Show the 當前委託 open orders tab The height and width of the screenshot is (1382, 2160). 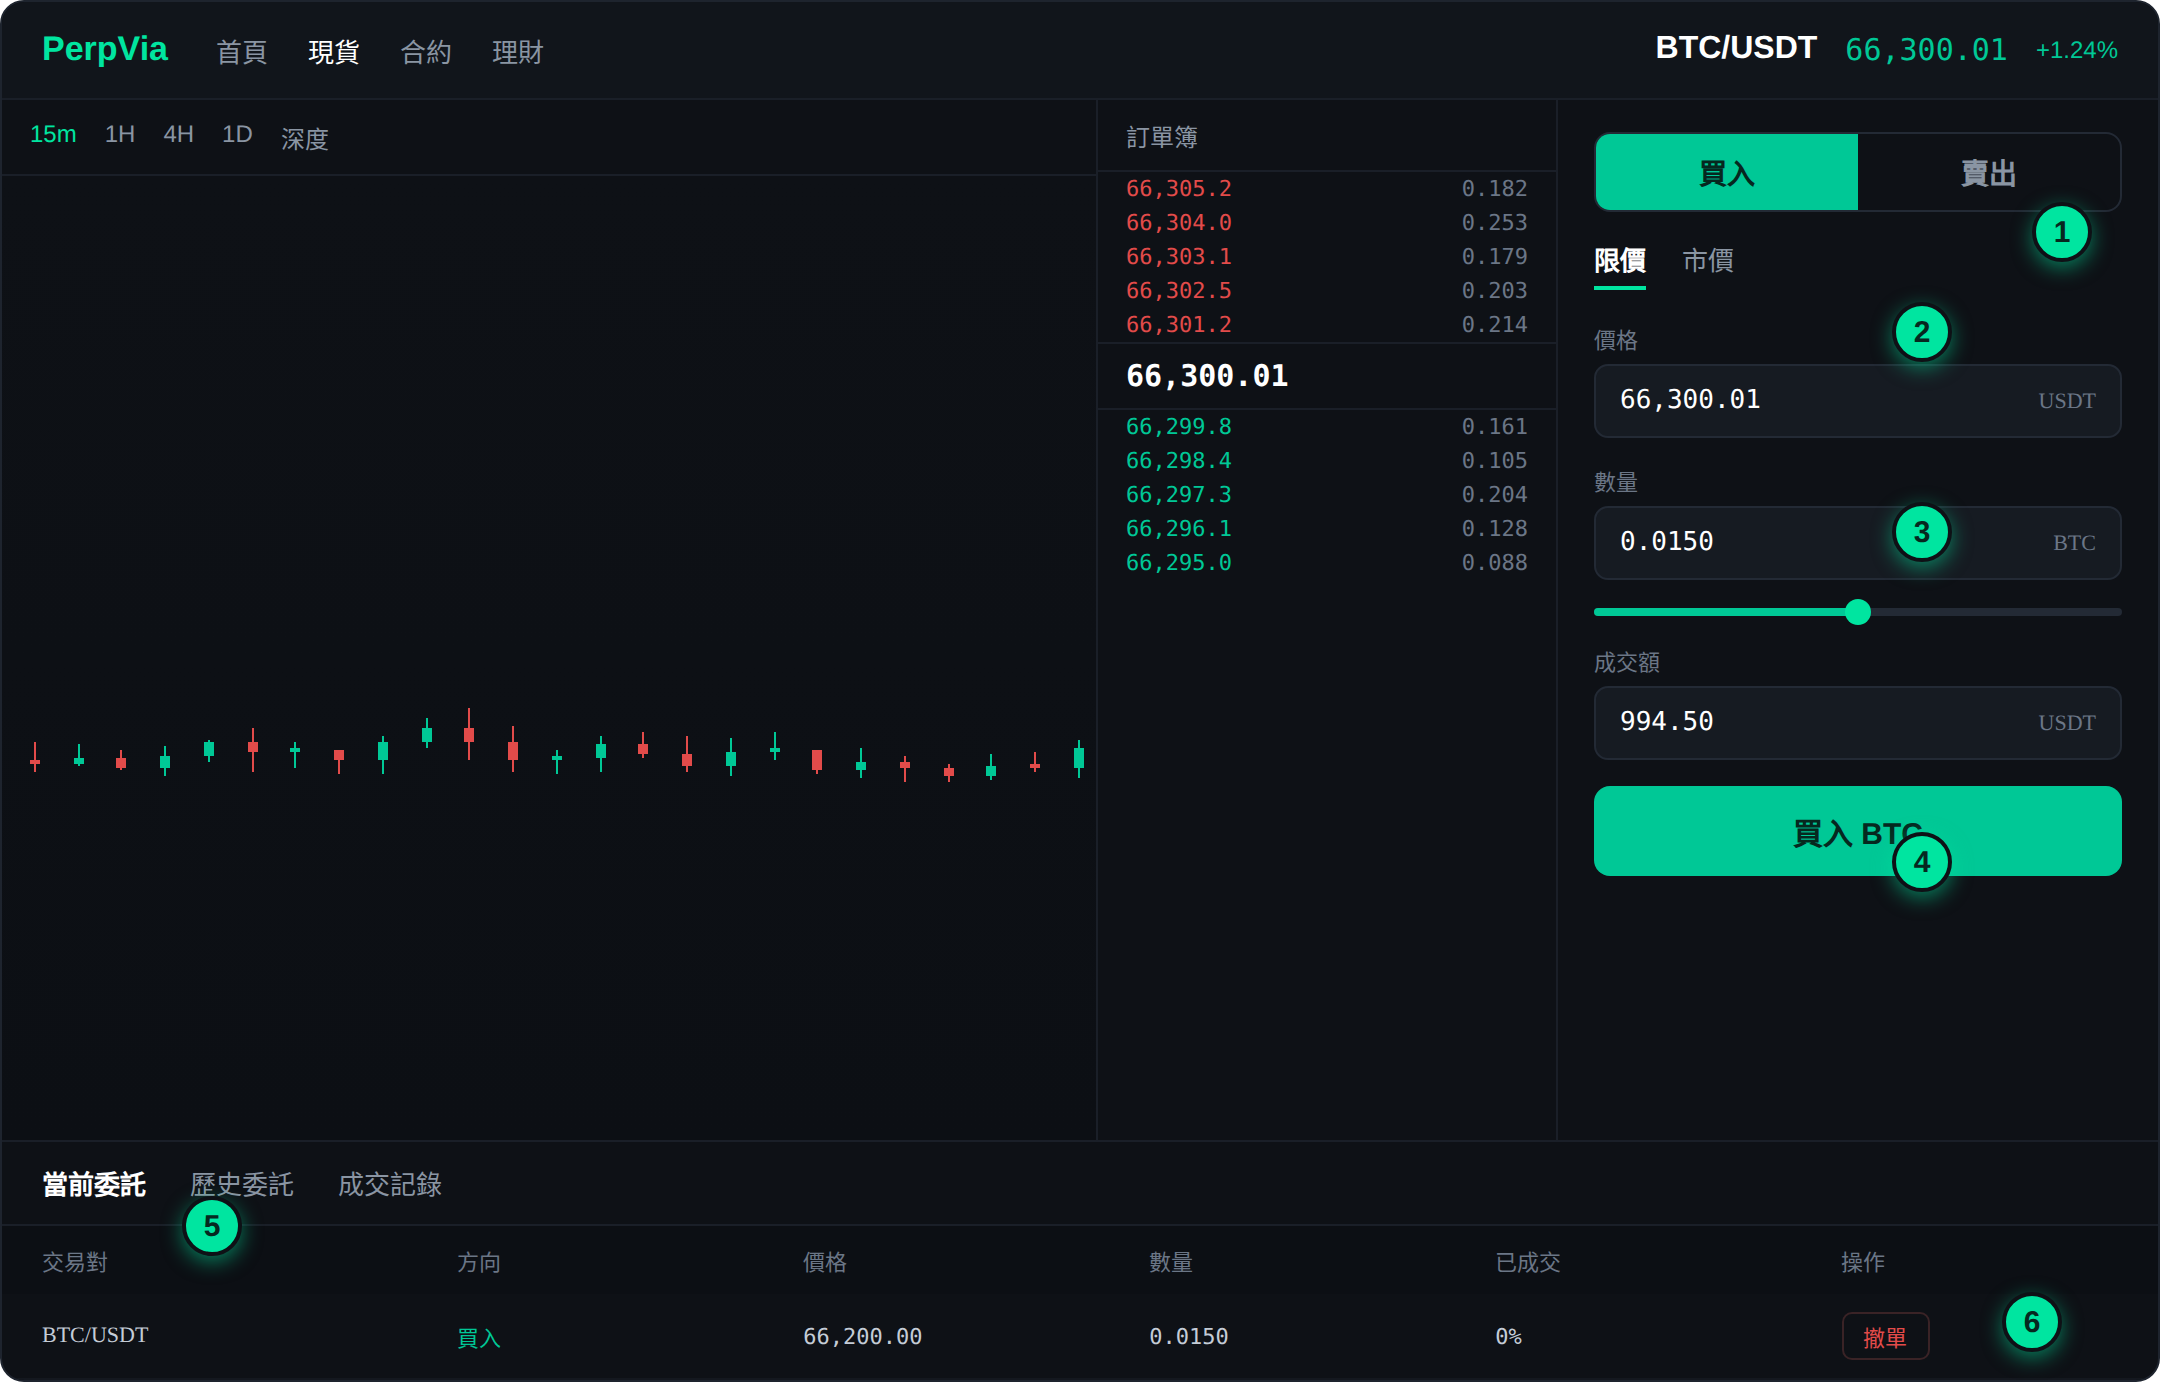(x=94, y=1185)
